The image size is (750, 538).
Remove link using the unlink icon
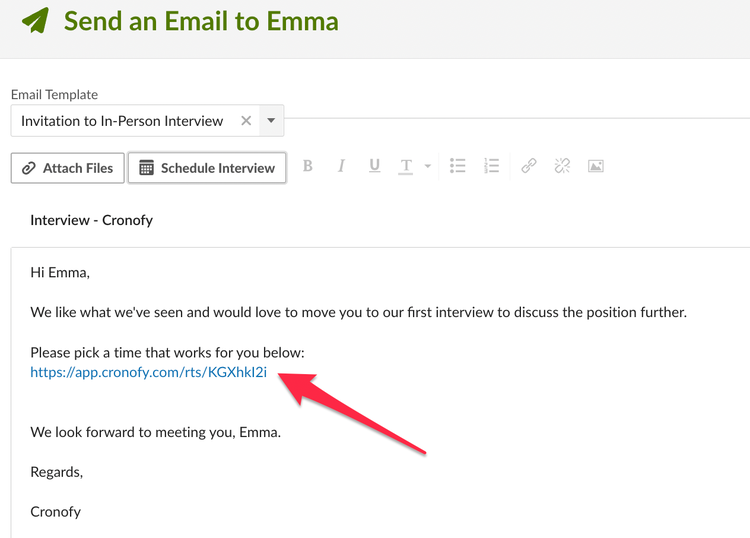point(562,166)
